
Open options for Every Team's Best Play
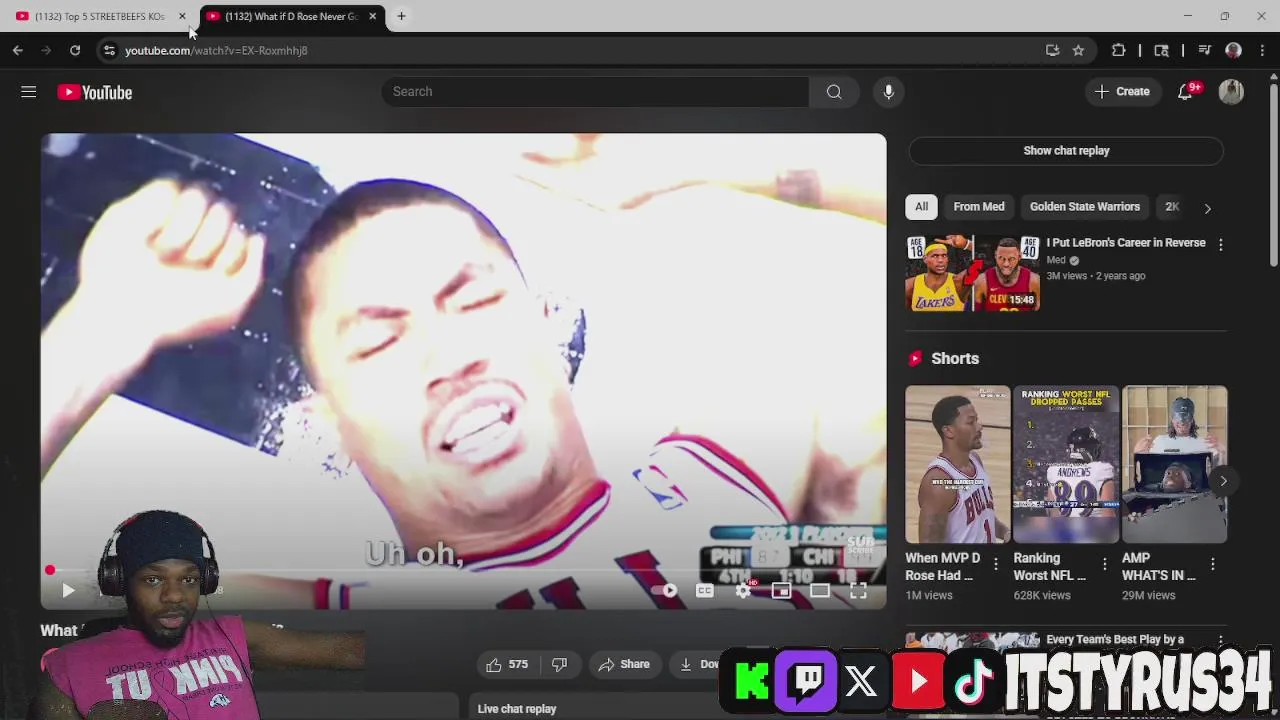click(1220, 640)
